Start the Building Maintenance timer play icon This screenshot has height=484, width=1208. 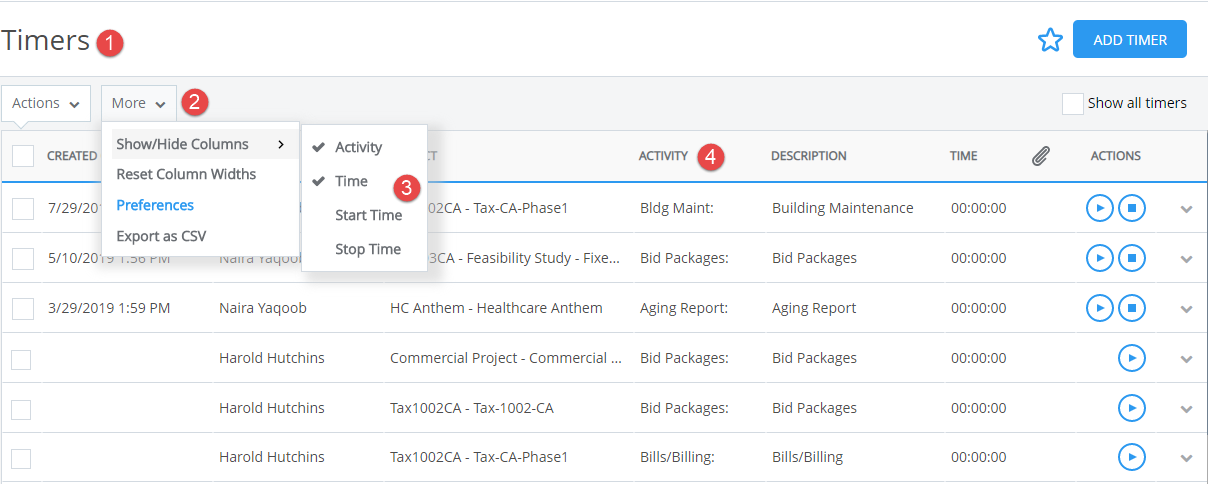coord(1099,208)
